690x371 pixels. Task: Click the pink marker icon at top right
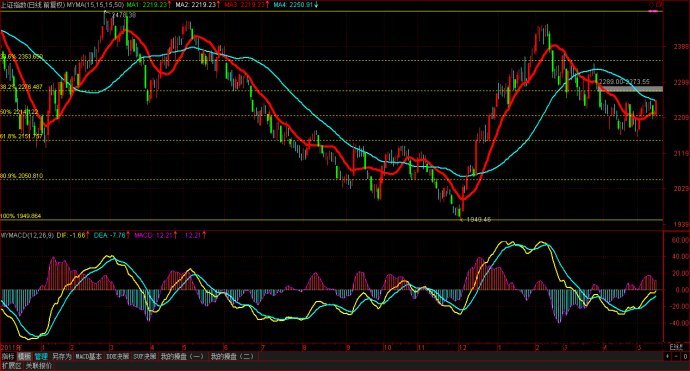point(655,11)
